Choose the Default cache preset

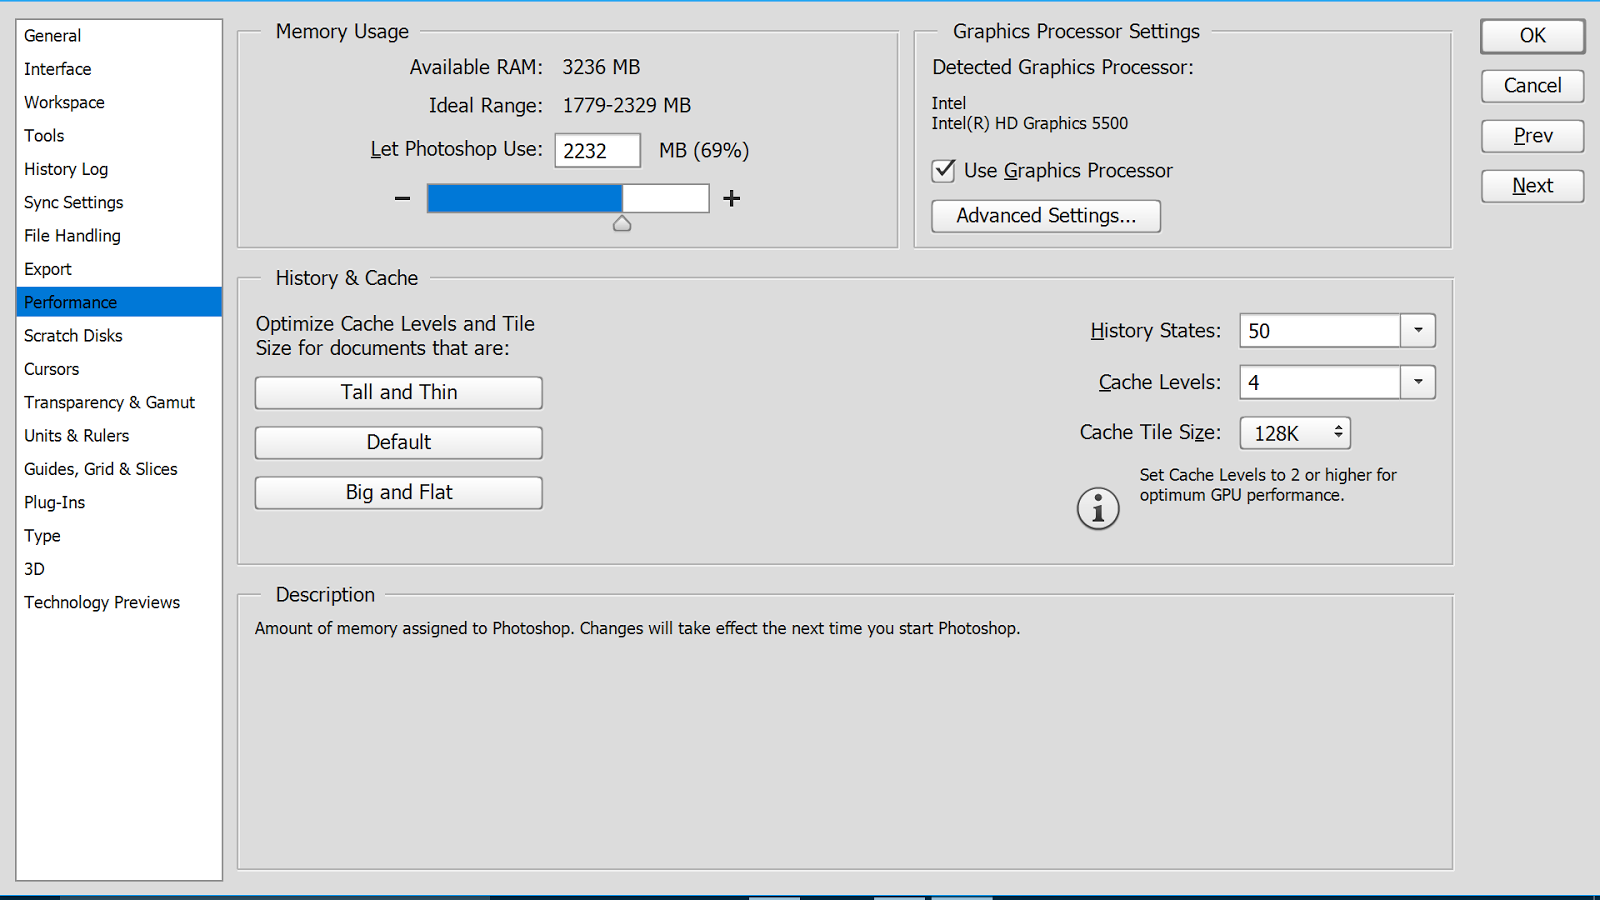point(399,443)
